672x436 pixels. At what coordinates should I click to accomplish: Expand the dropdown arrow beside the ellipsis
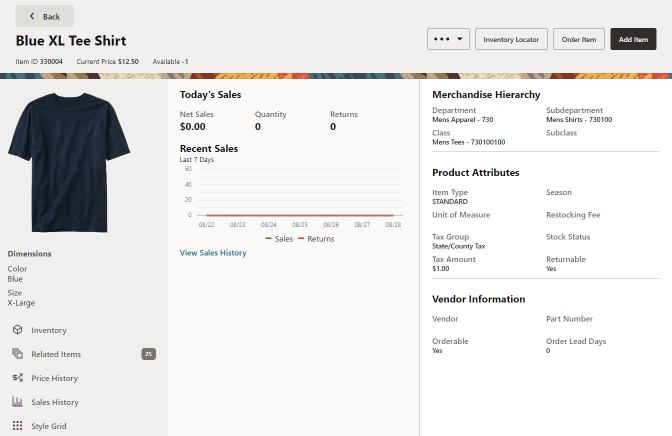(x=460, y=39)
